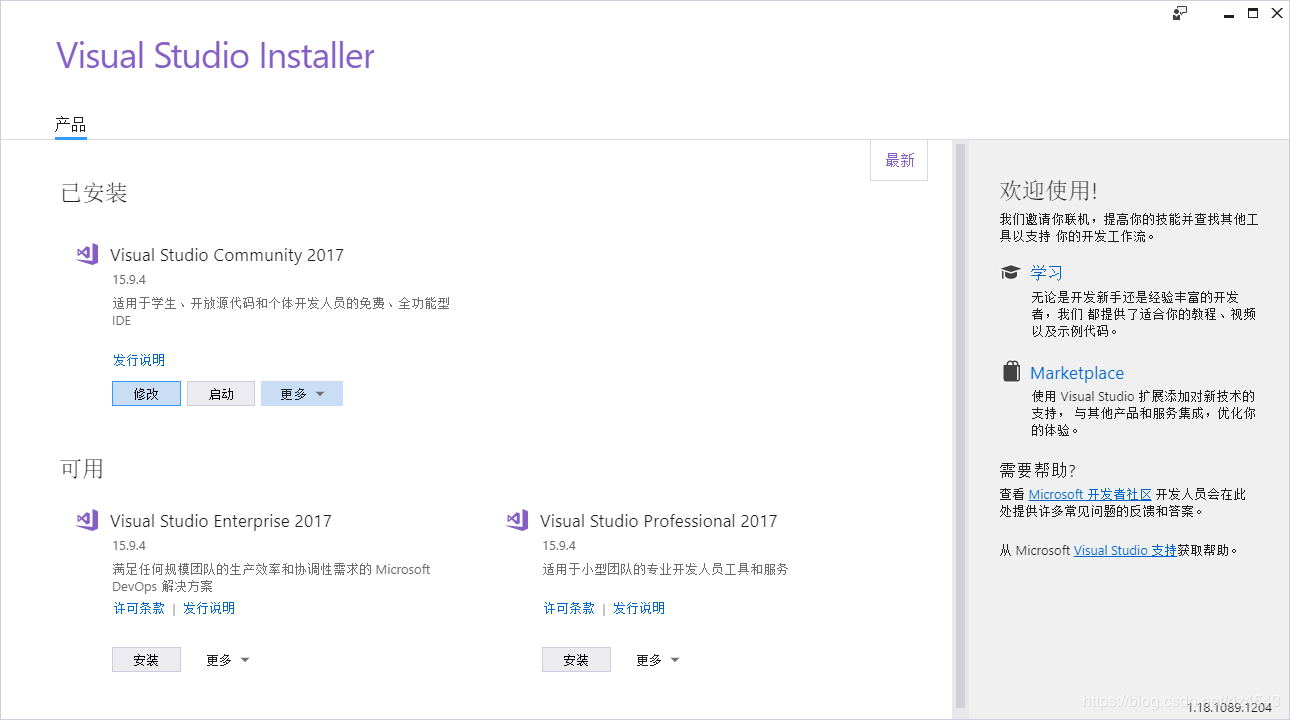Viewport: 1290px width, 720px height.
Task: Install Visual Studio Professional 2017 via 安装 button
Action: 576,659
